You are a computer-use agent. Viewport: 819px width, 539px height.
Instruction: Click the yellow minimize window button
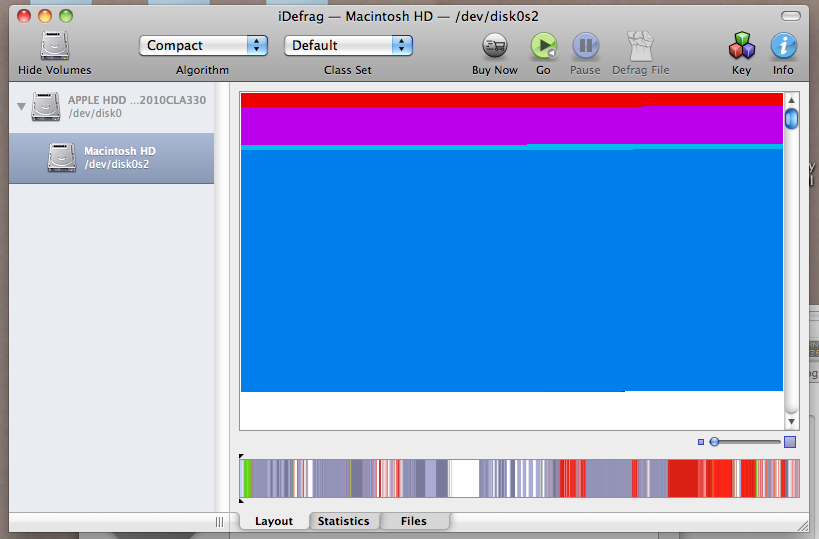[x=45, y=16]
